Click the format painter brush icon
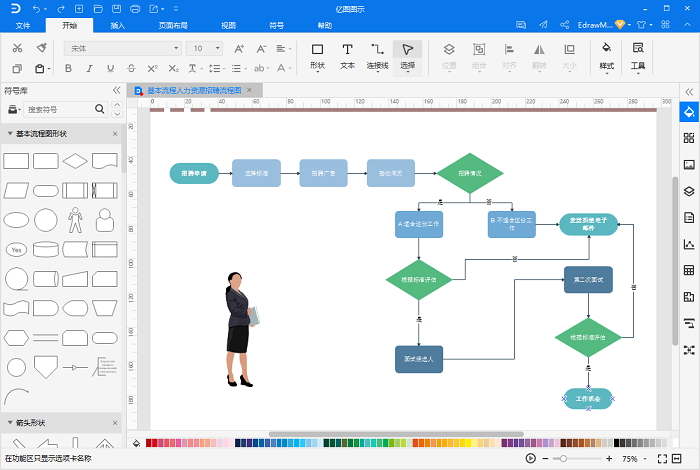 click(41, 48)
